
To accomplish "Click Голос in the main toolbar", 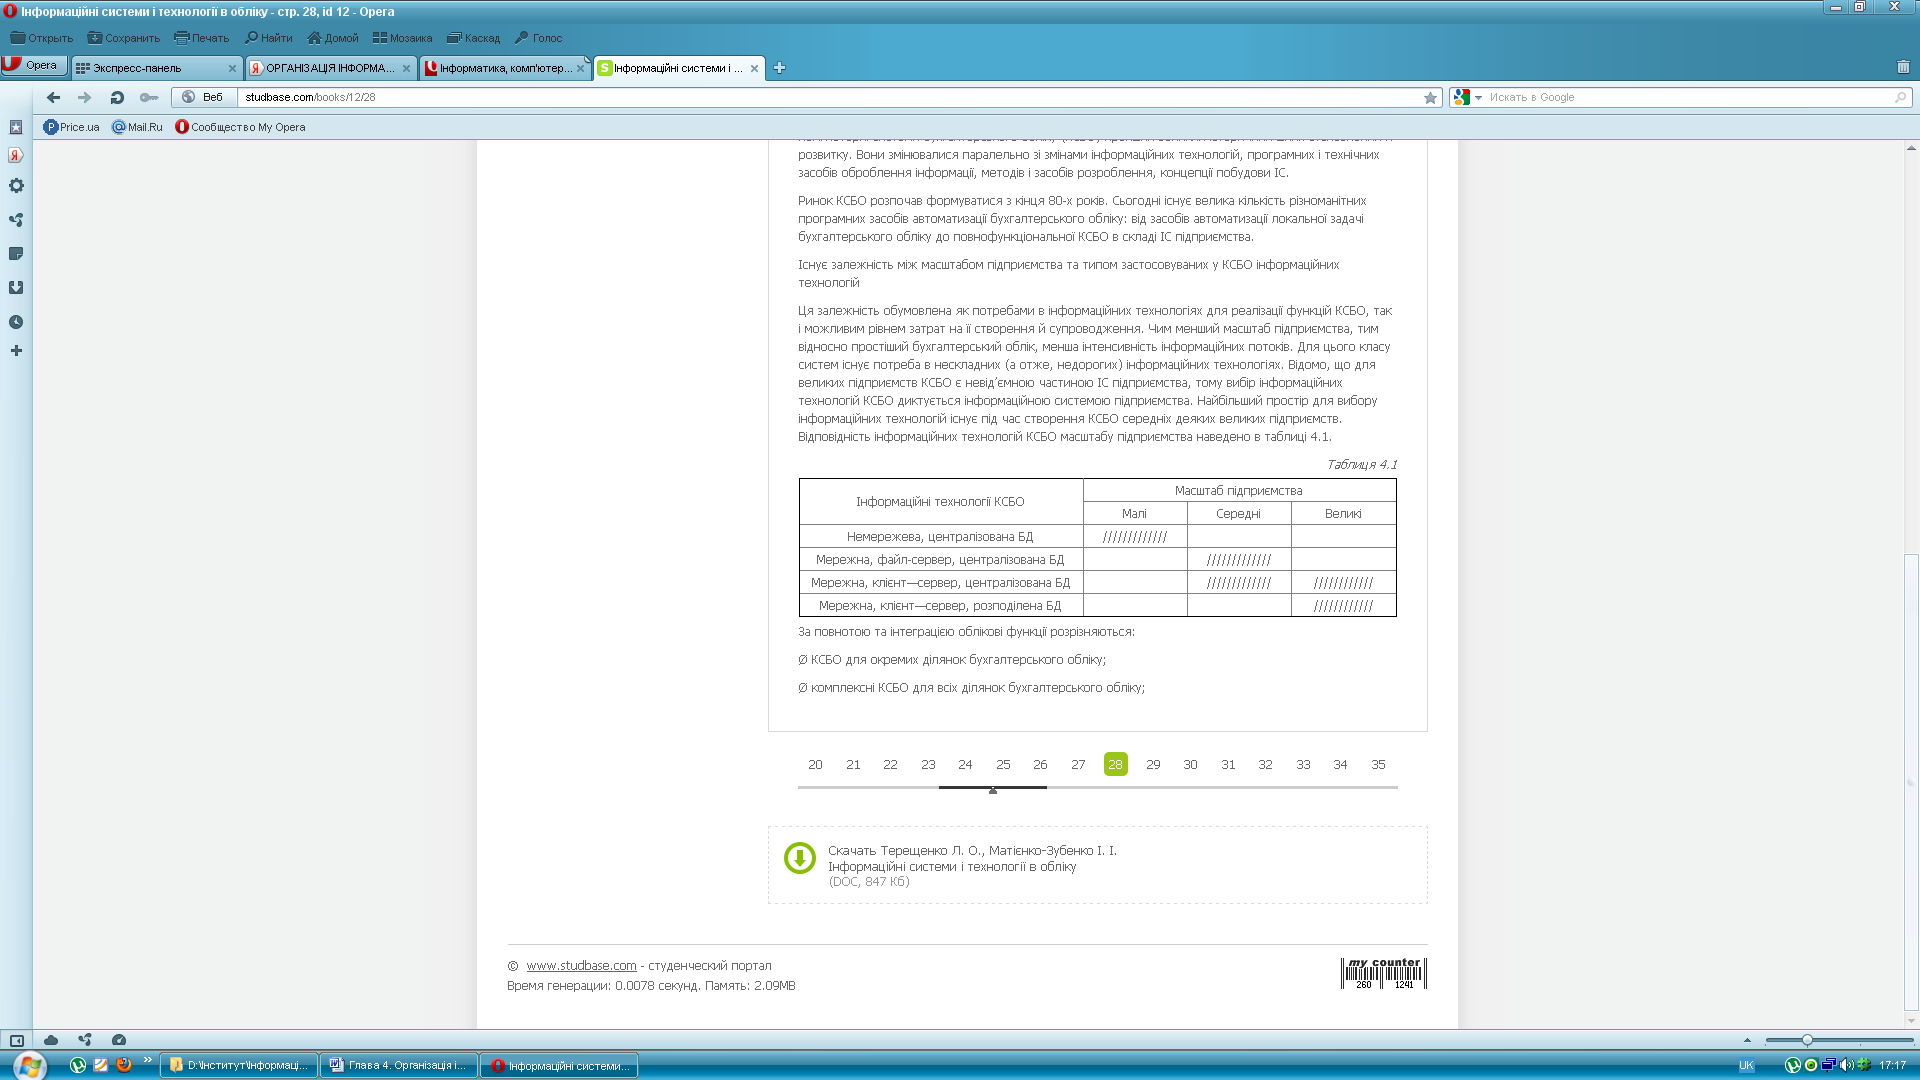I will tap(538, 38).
